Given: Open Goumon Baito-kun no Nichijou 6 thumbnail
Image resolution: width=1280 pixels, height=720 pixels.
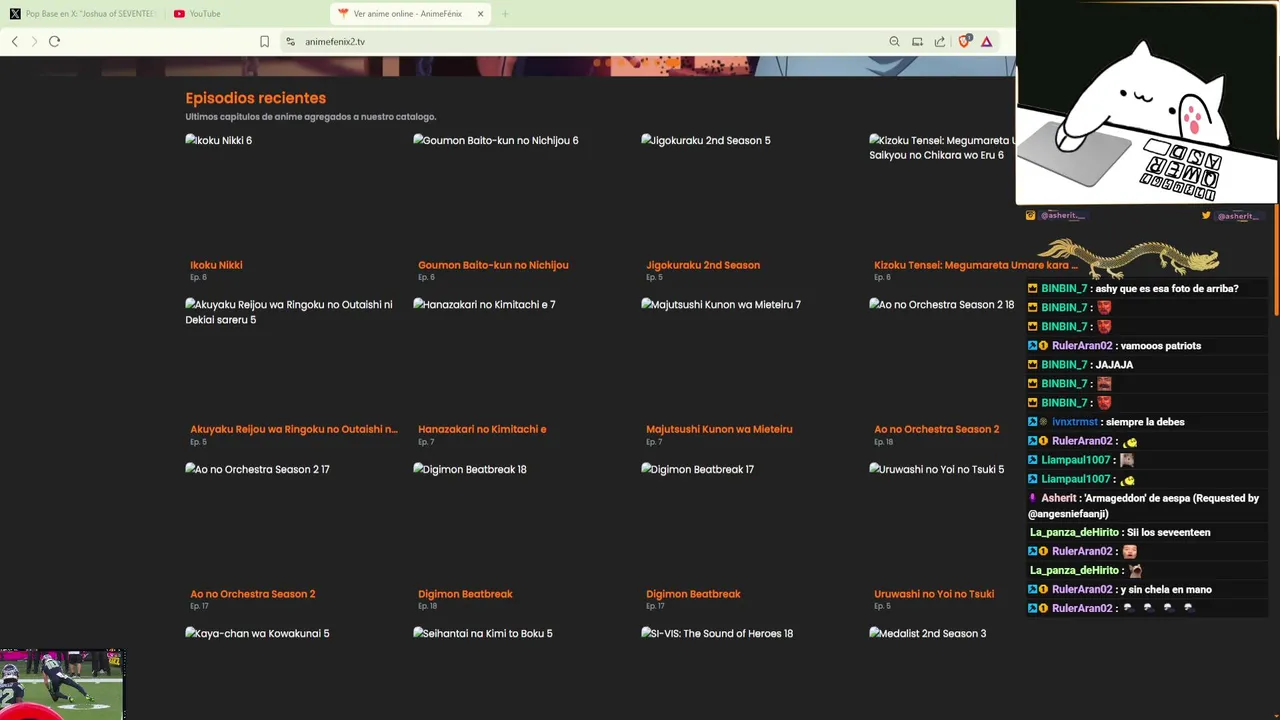Looking at the screenshot, I should tap(520, 192).
